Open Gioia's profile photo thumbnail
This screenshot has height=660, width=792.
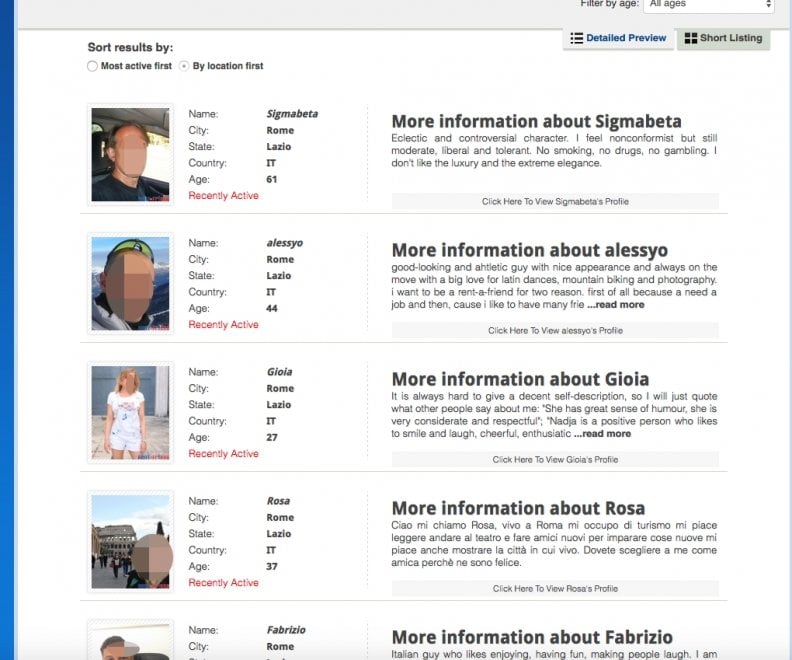[130, 413]
